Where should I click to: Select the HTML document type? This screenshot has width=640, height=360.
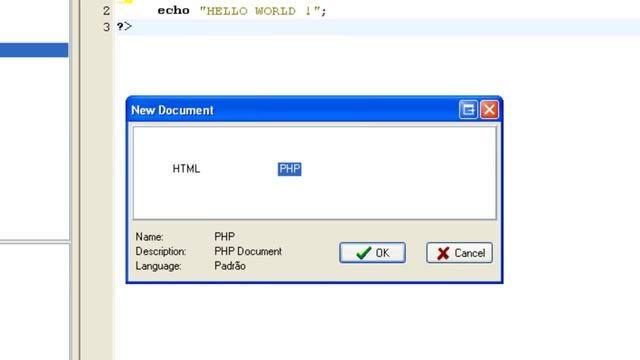point(186,169)
